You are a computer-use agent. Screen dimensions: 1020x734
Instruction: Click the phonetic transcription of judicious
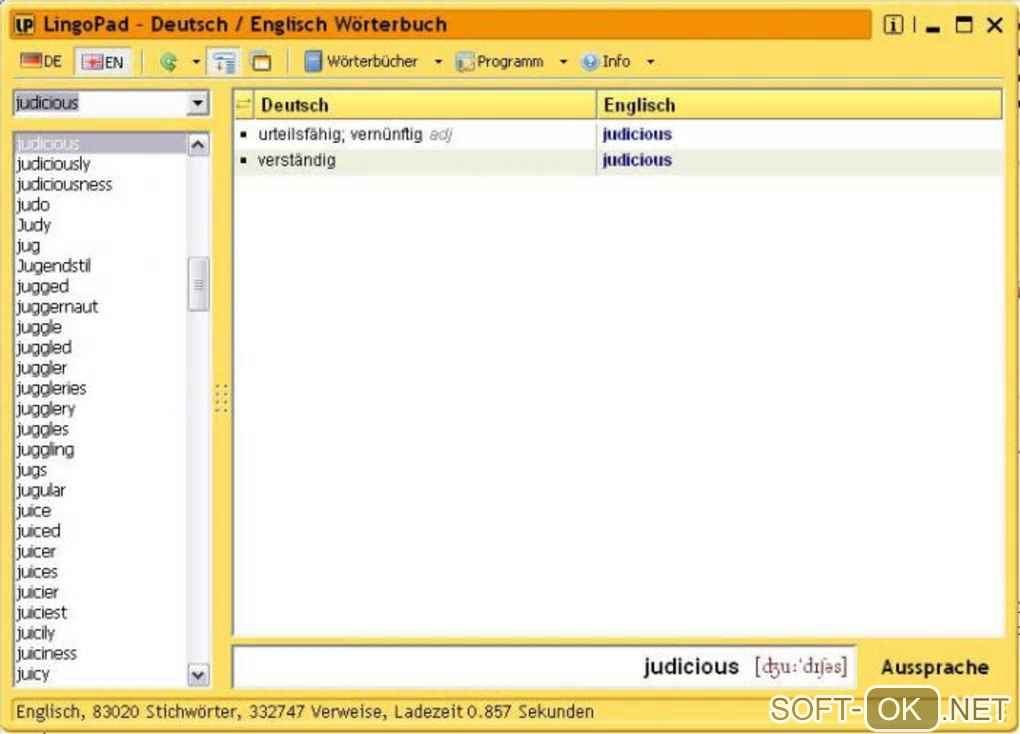coord(801,667)
